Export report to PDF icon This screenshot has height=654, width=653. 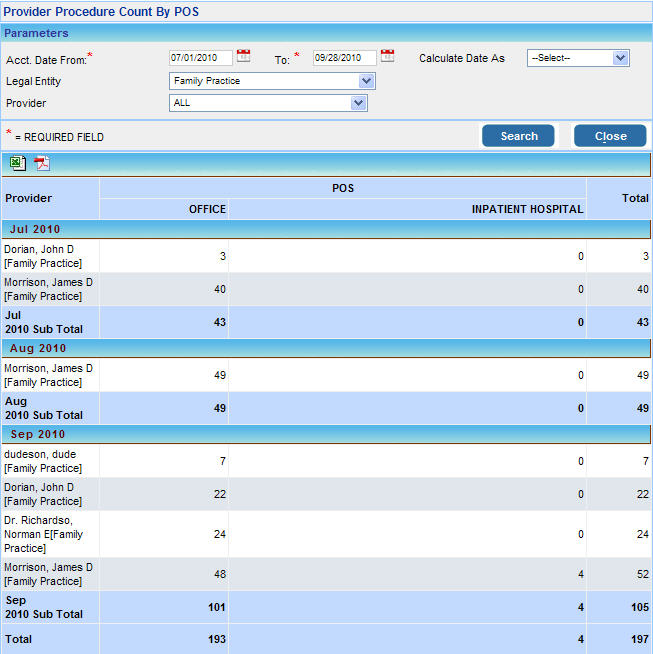(x=42, y=164)
